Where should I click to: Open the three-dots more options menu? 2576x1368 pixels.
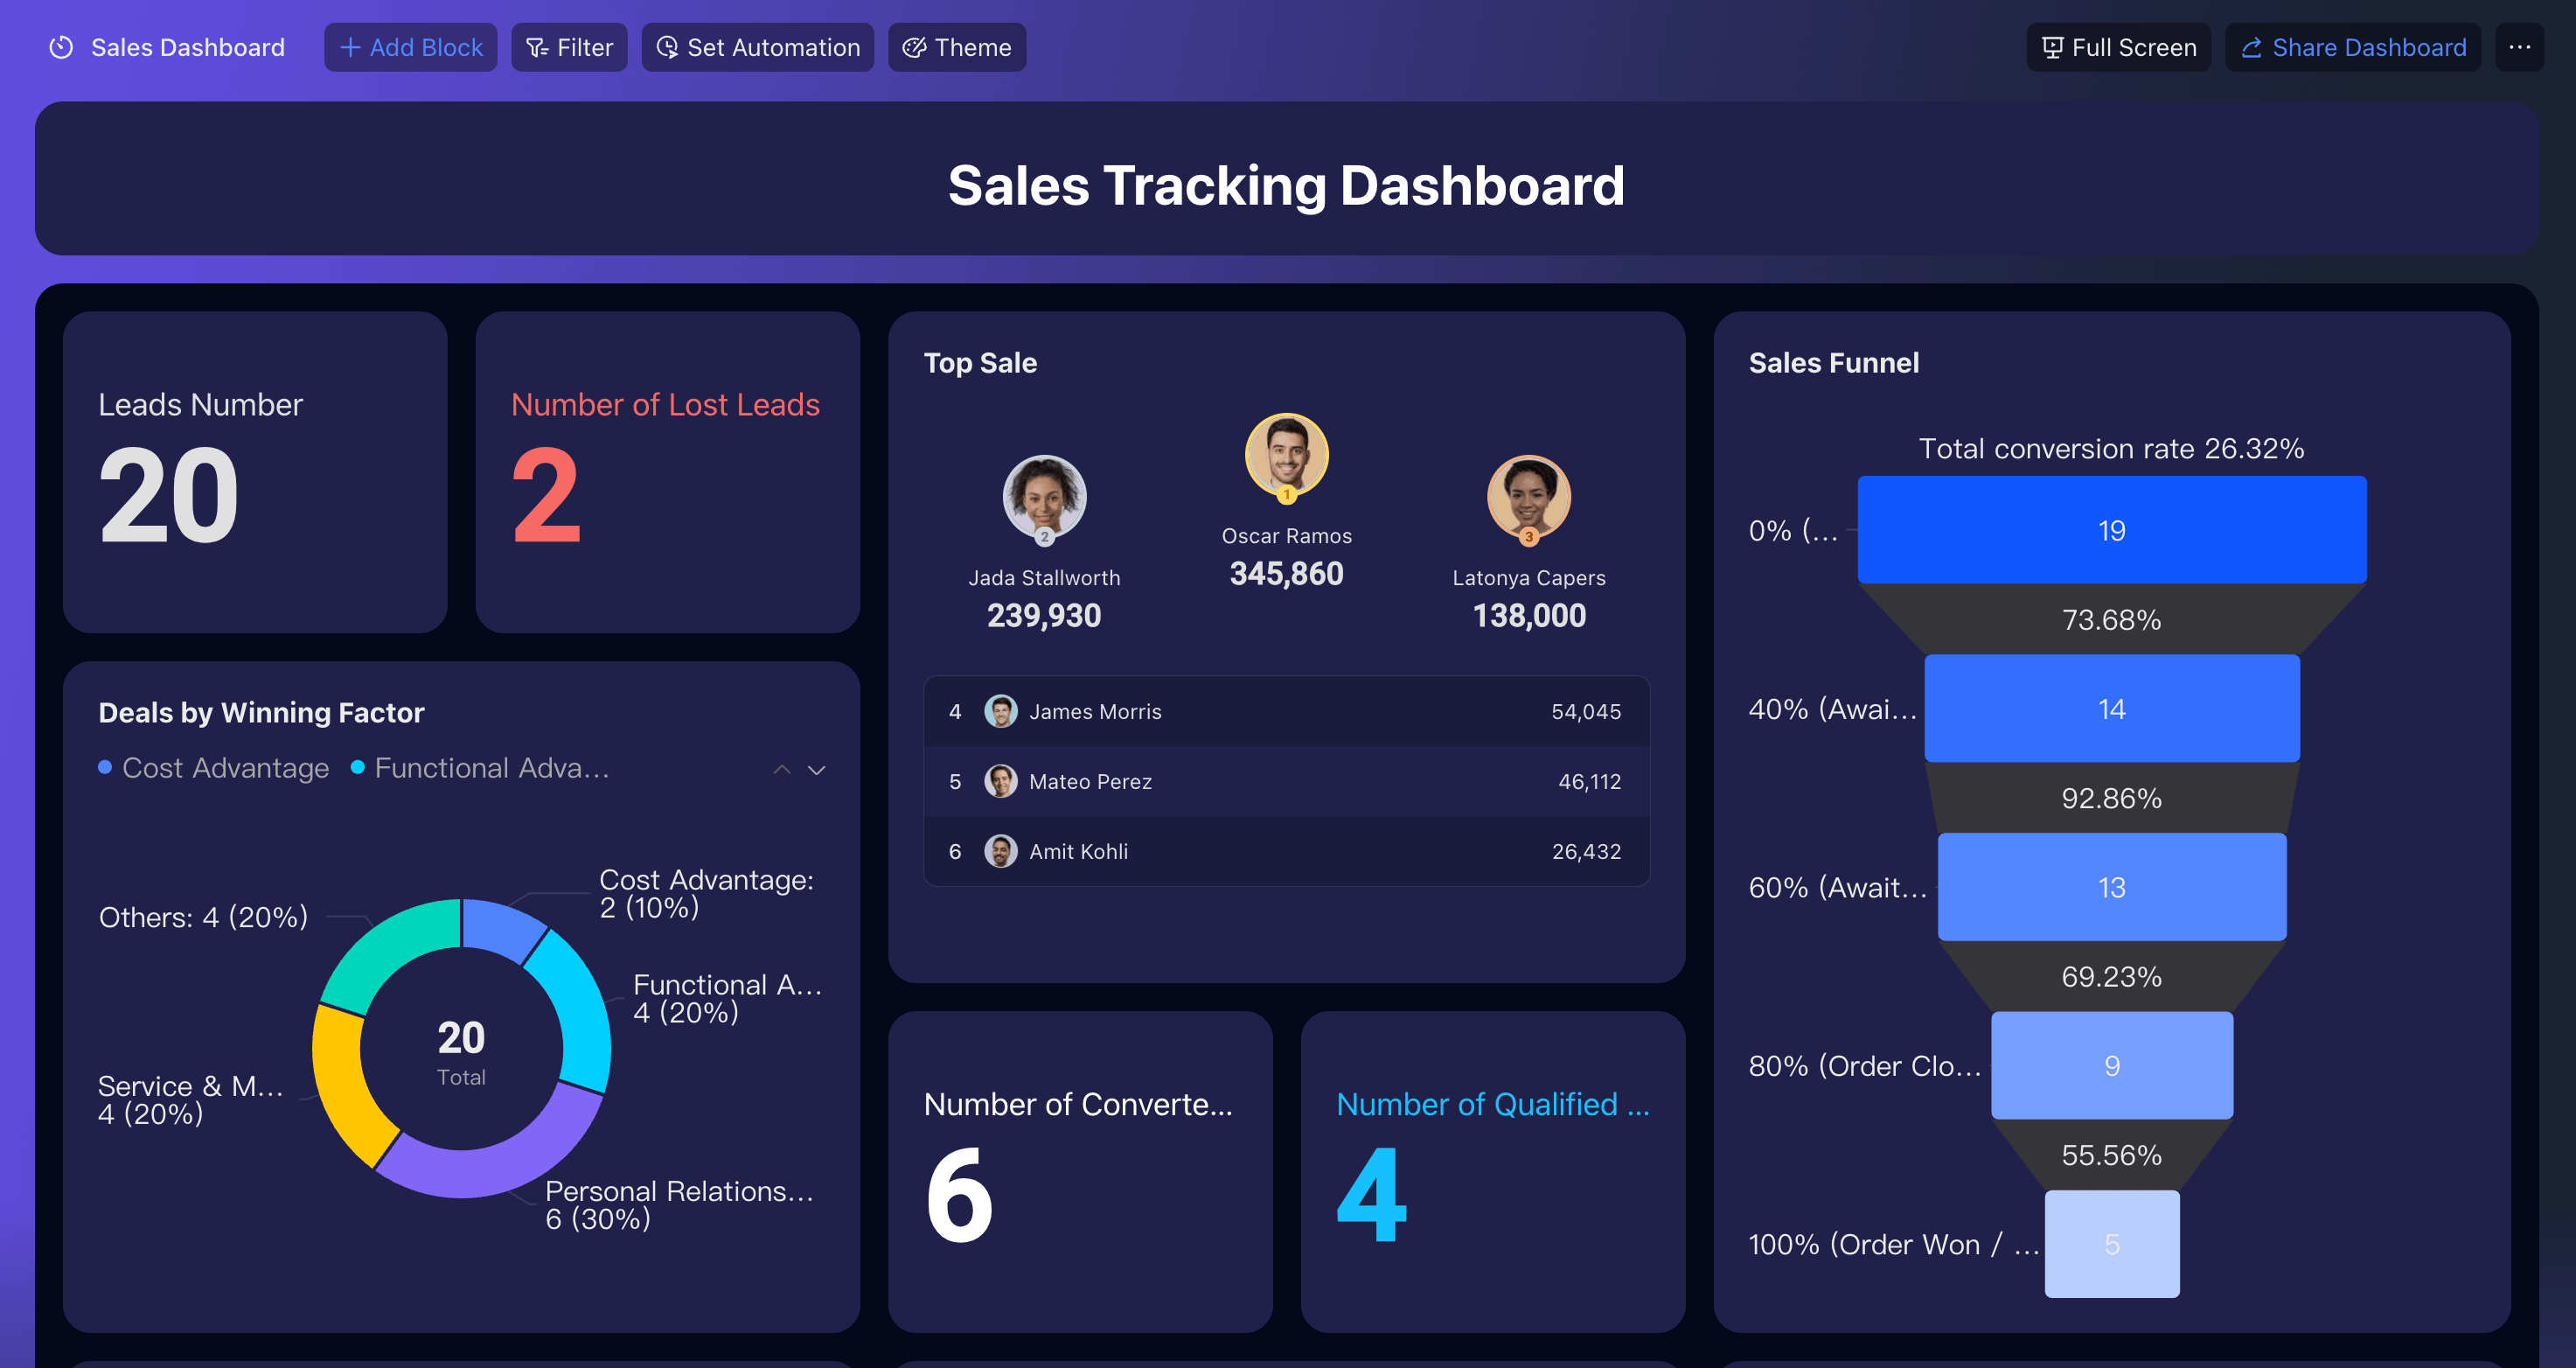[2519, 47]
